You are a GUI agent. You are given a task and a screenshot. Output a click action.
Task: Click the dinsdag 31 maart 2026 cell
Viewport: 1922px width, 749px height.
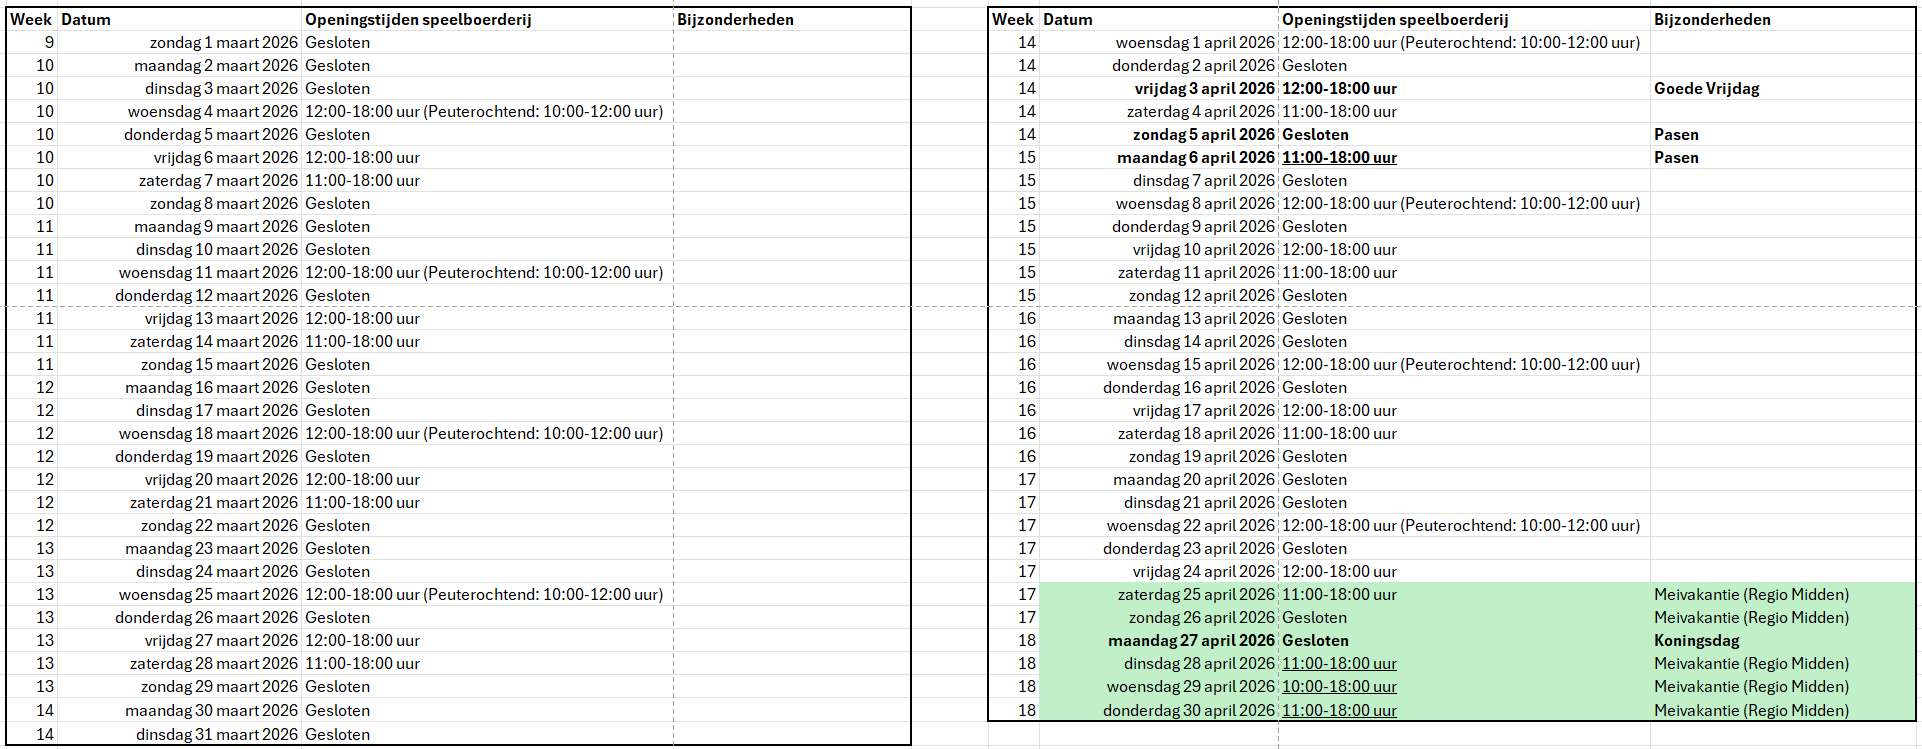coord(216,735)
